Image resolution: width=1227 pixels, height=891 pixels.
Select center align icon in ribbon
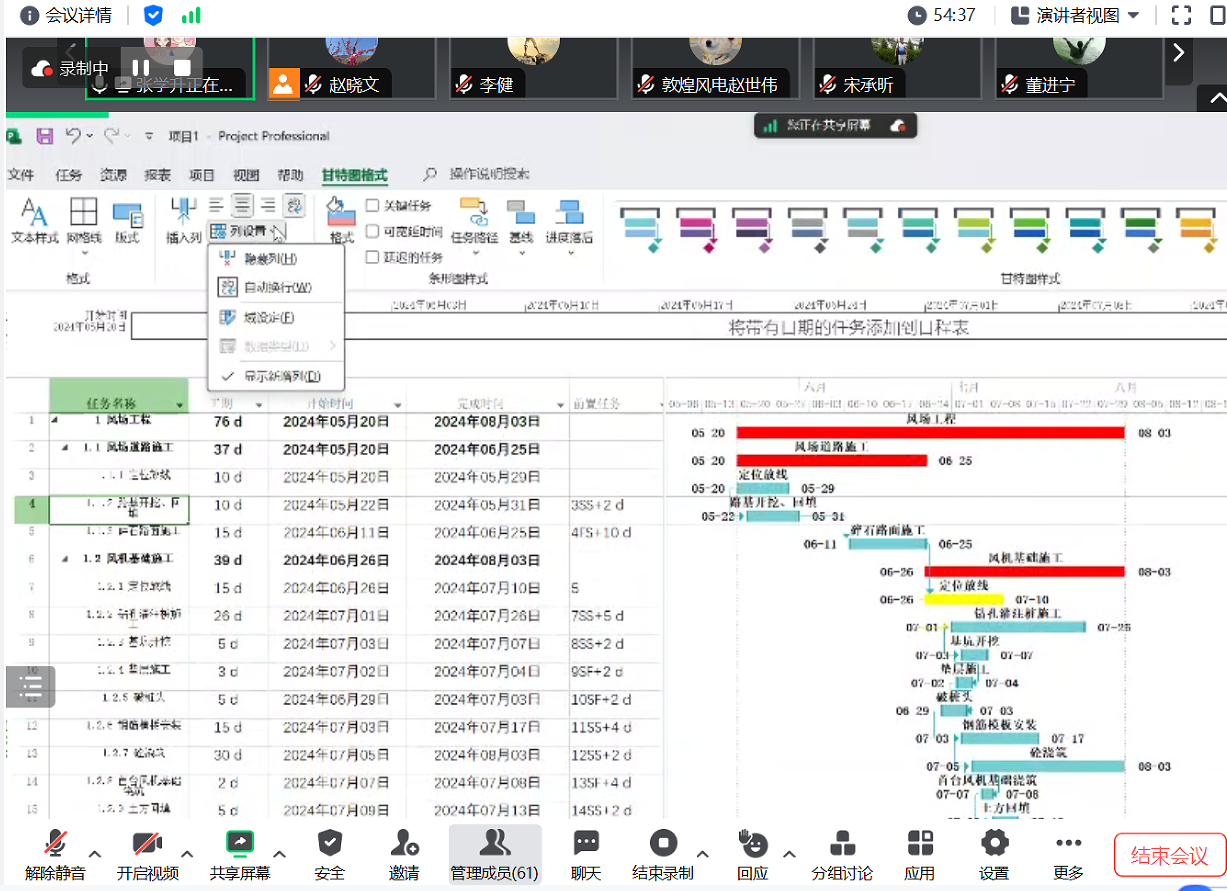(242, 205)
